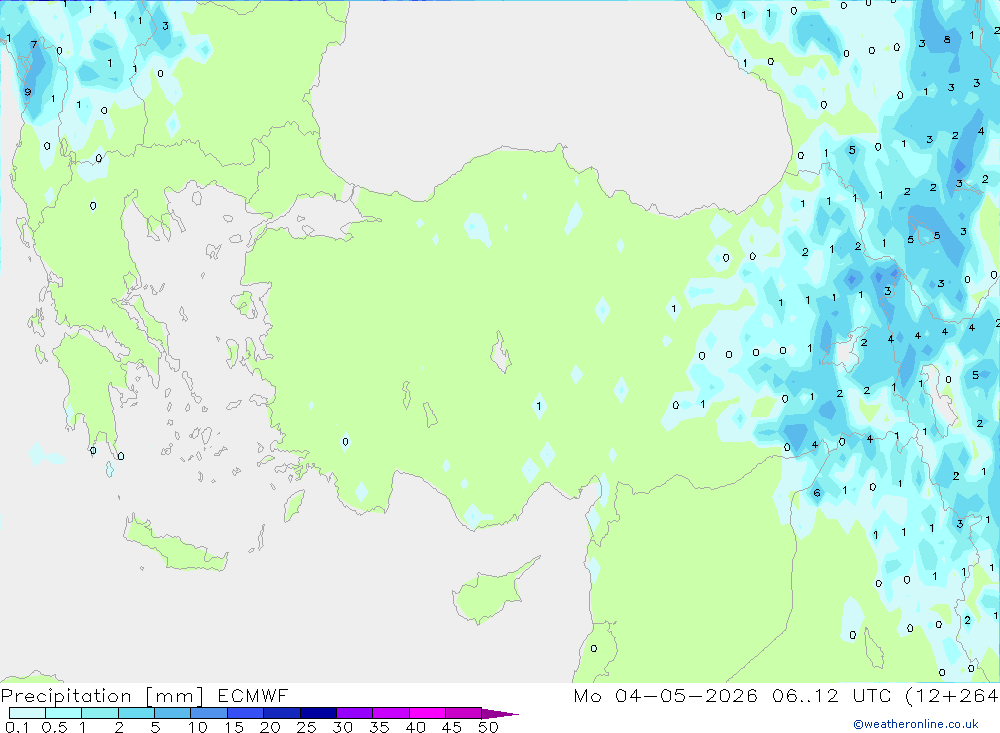The image size is (1000, 733).
Task: Click the legend scale label '45'
Action: pos(452,727)
